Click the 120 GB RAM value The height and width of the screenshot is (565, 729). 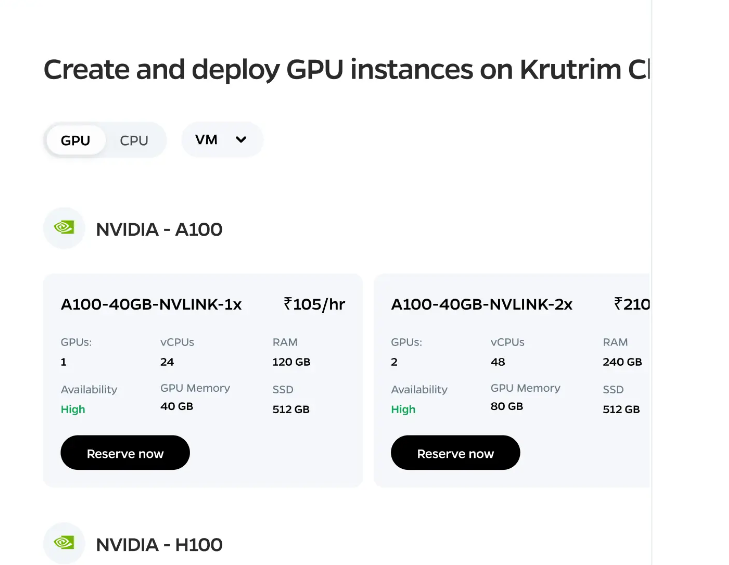[x=291, y=362]
